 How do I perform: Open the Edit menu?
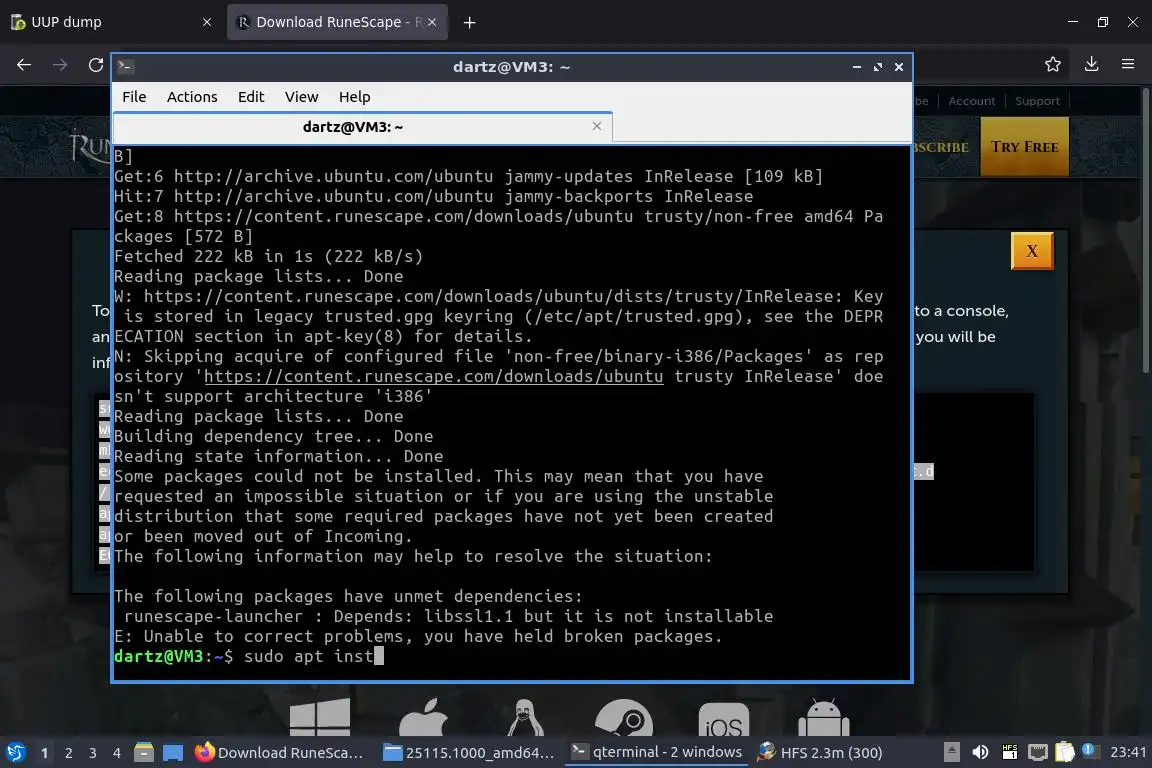tap(251, 97)
